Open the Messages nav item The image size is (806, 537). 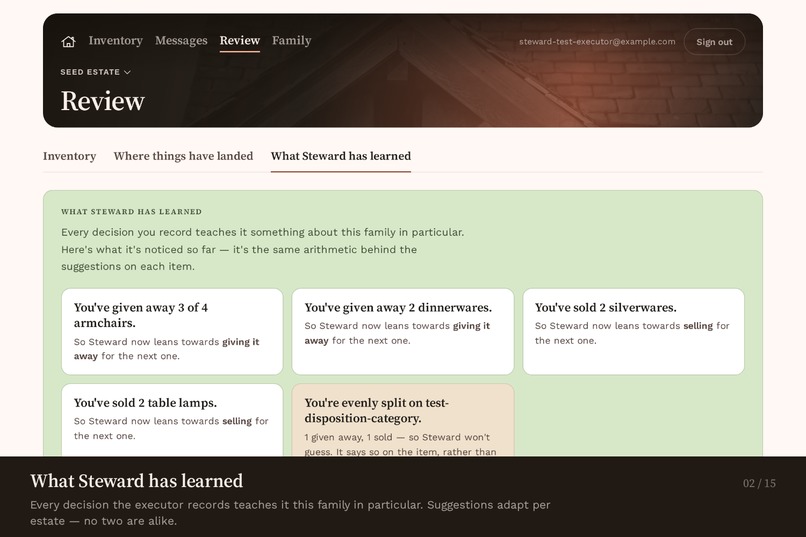pyautogui.click(x=181, y=41)
